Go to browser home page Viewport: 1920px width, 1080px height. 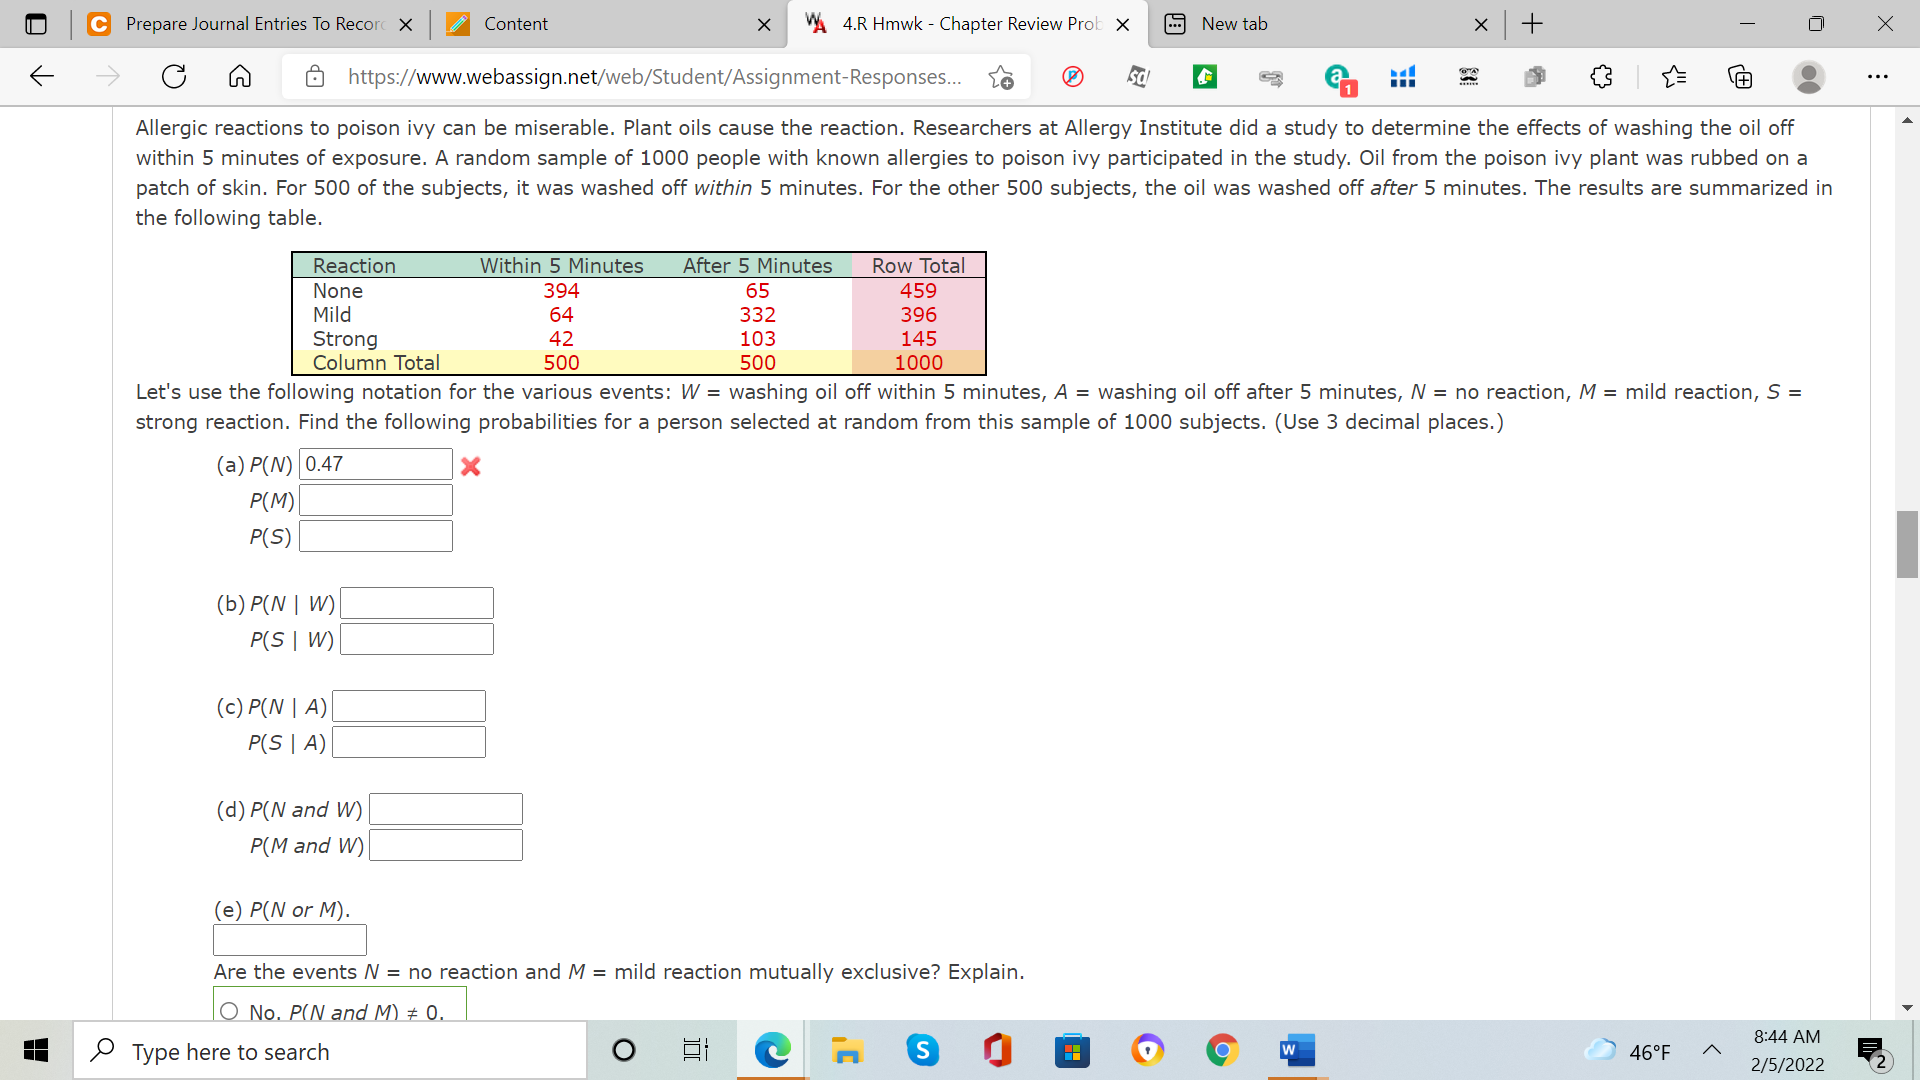(239, 76)
